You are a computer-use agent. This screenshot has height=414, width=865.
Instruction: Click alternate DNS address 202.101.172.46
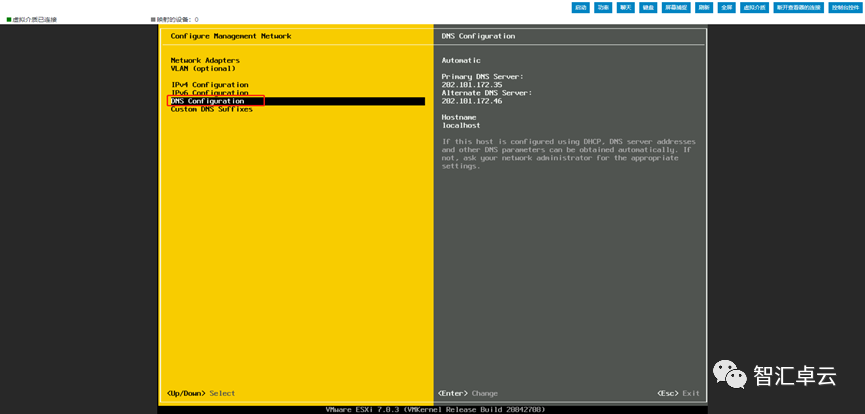click(472, 102)
